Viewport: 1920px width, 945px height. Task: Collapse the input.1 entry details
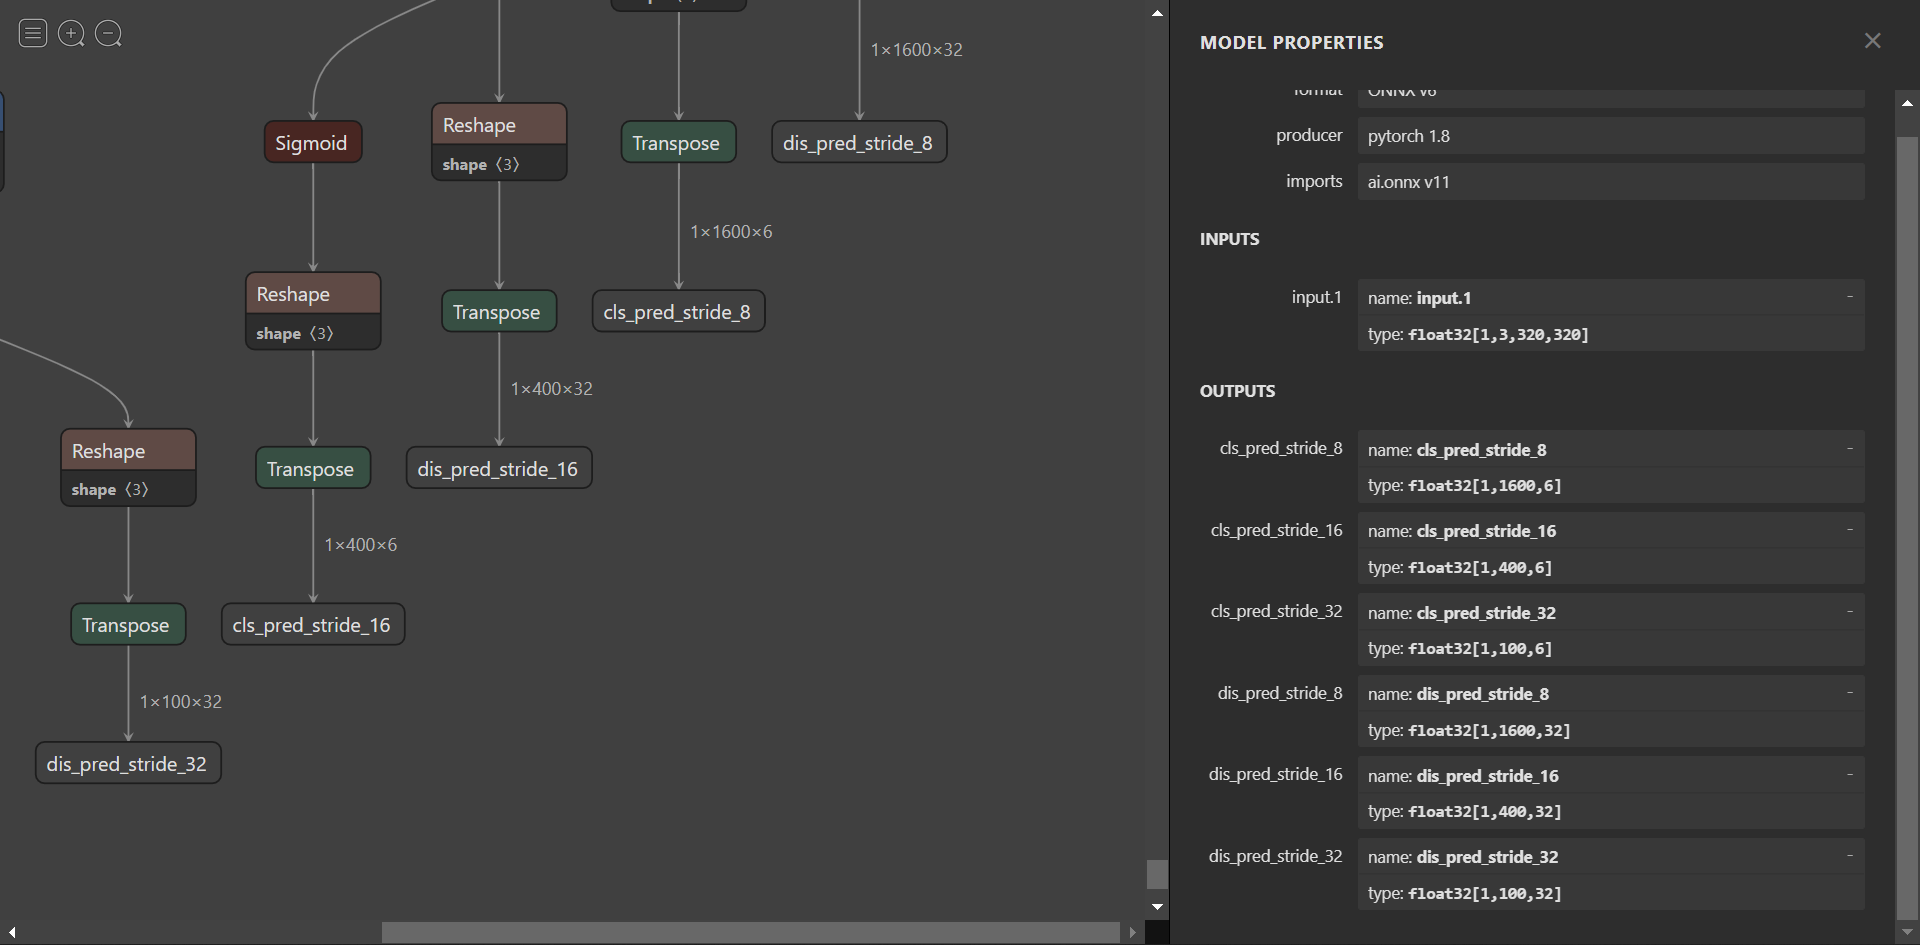(1850, 297)
